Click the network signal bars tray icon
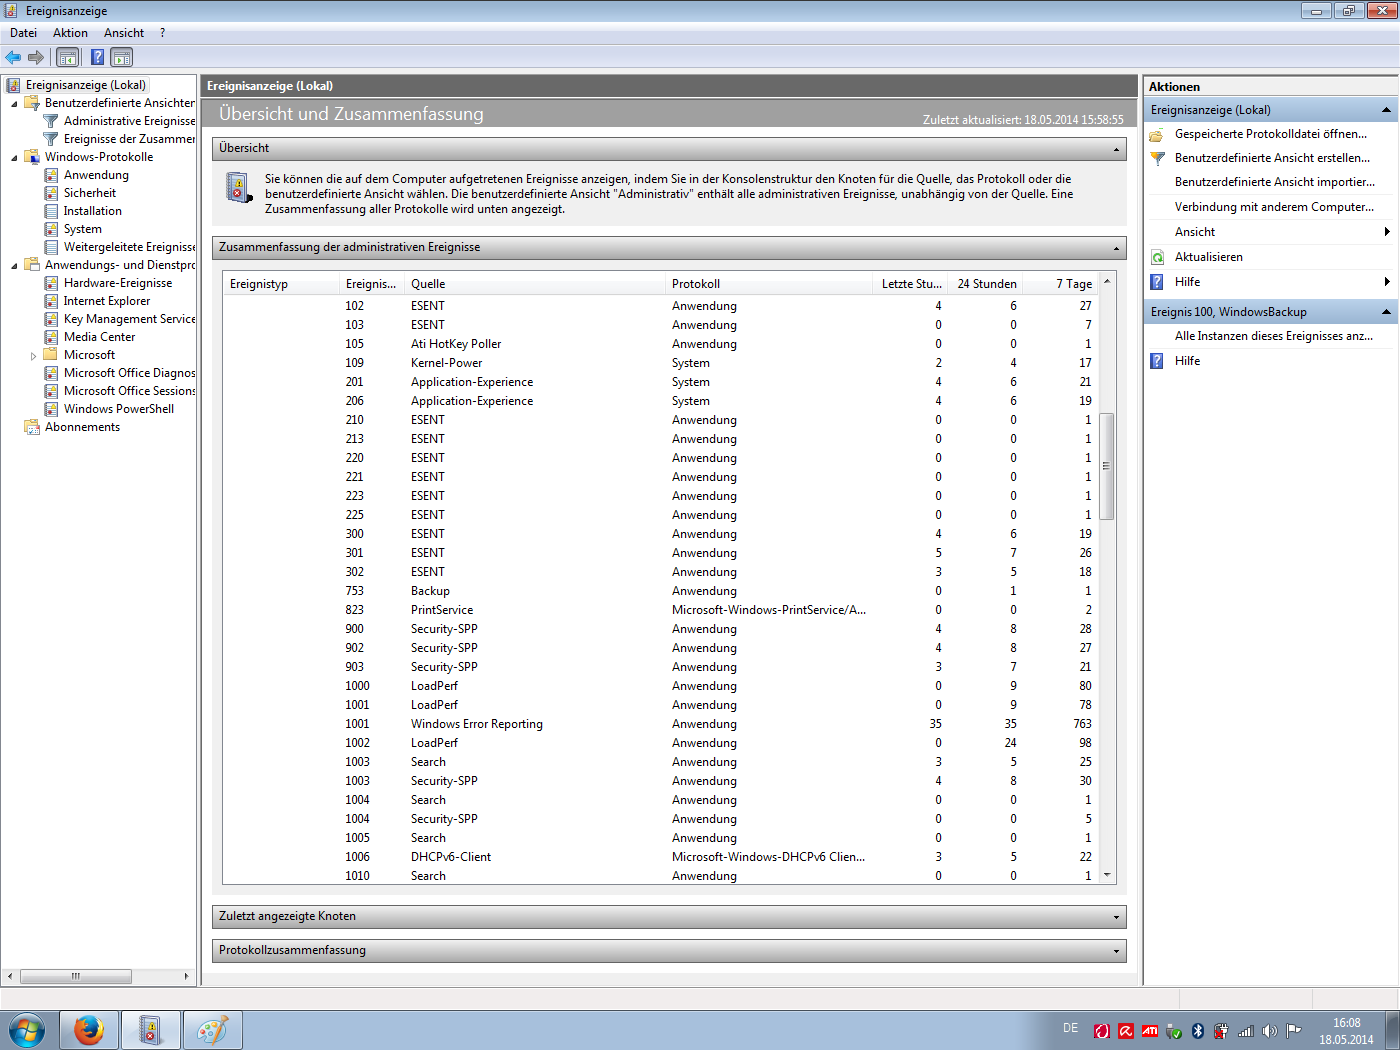1400x1050 pixels. click(x=1246, y=1030)
